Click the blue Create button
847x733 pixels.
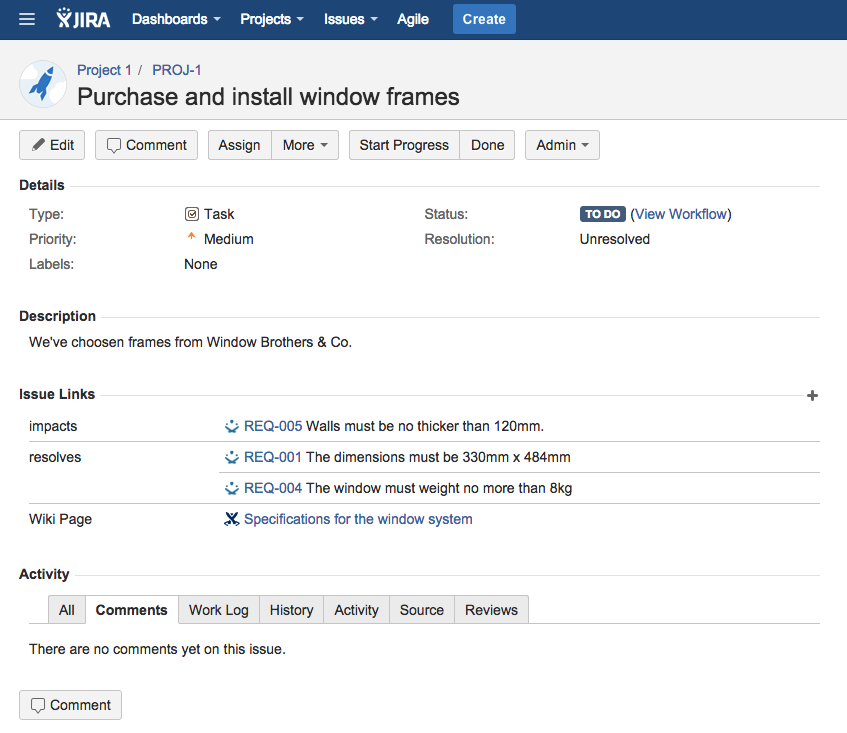tap(484, 19)
